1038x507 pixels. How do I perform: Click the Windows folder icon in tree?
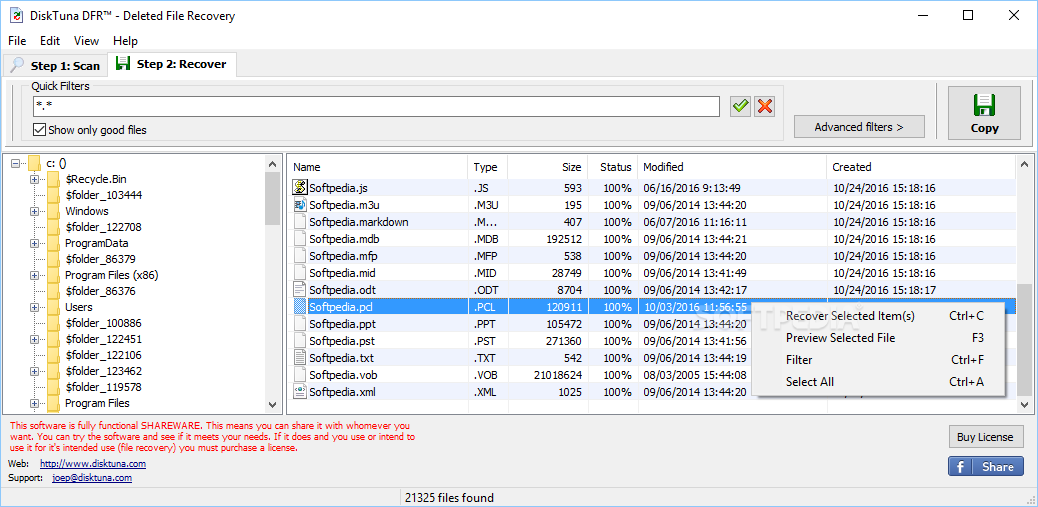(x=54, y=211)
